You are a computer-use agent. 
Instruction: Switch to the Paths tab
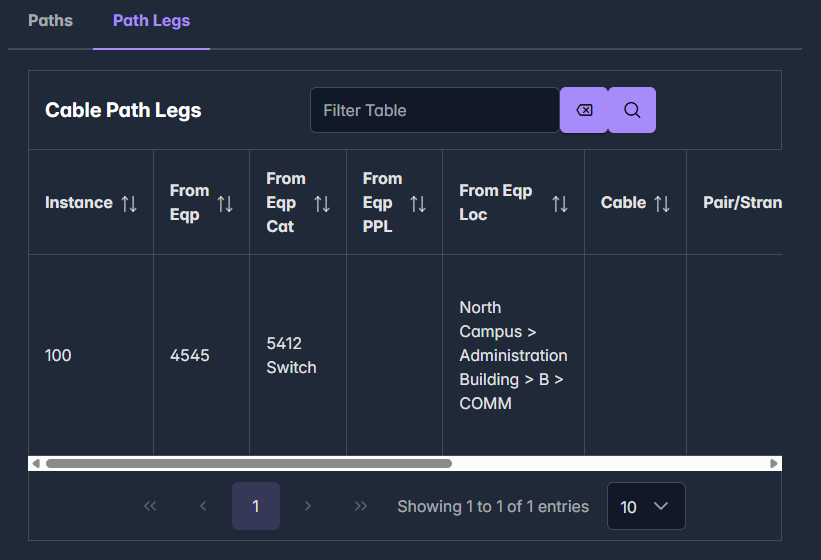point(50,20)
